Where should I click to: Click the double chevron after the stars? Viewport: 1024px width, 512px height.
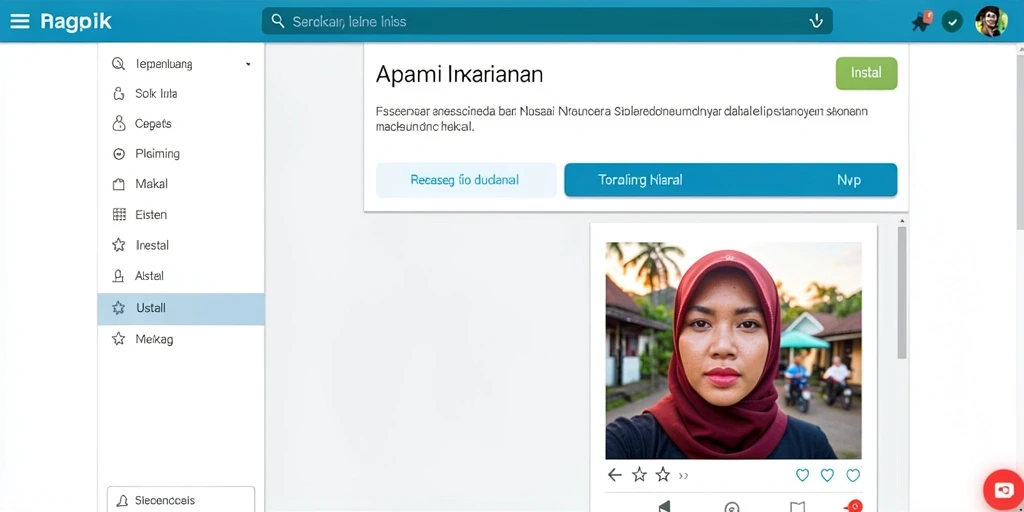684,476
